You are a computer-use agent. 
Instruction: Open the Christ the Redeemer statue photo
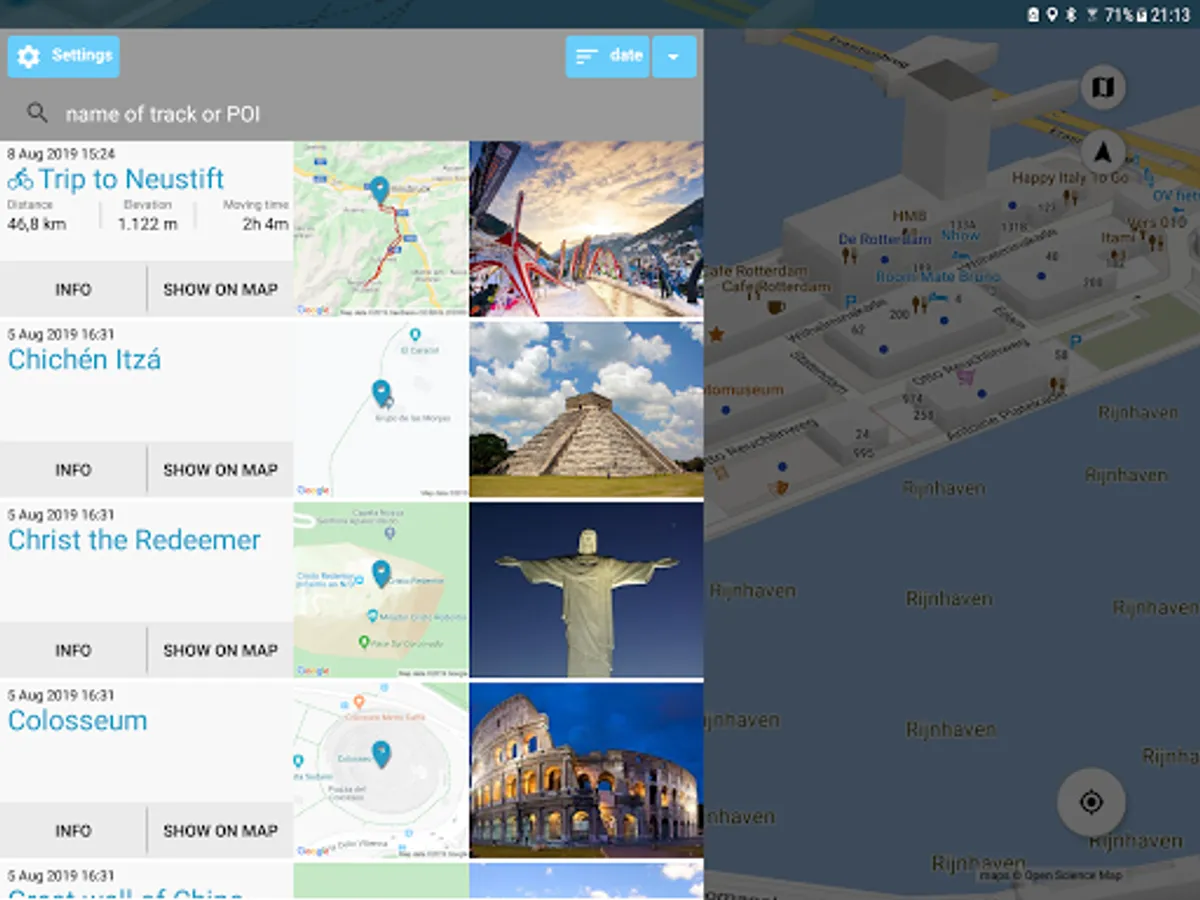586,590
